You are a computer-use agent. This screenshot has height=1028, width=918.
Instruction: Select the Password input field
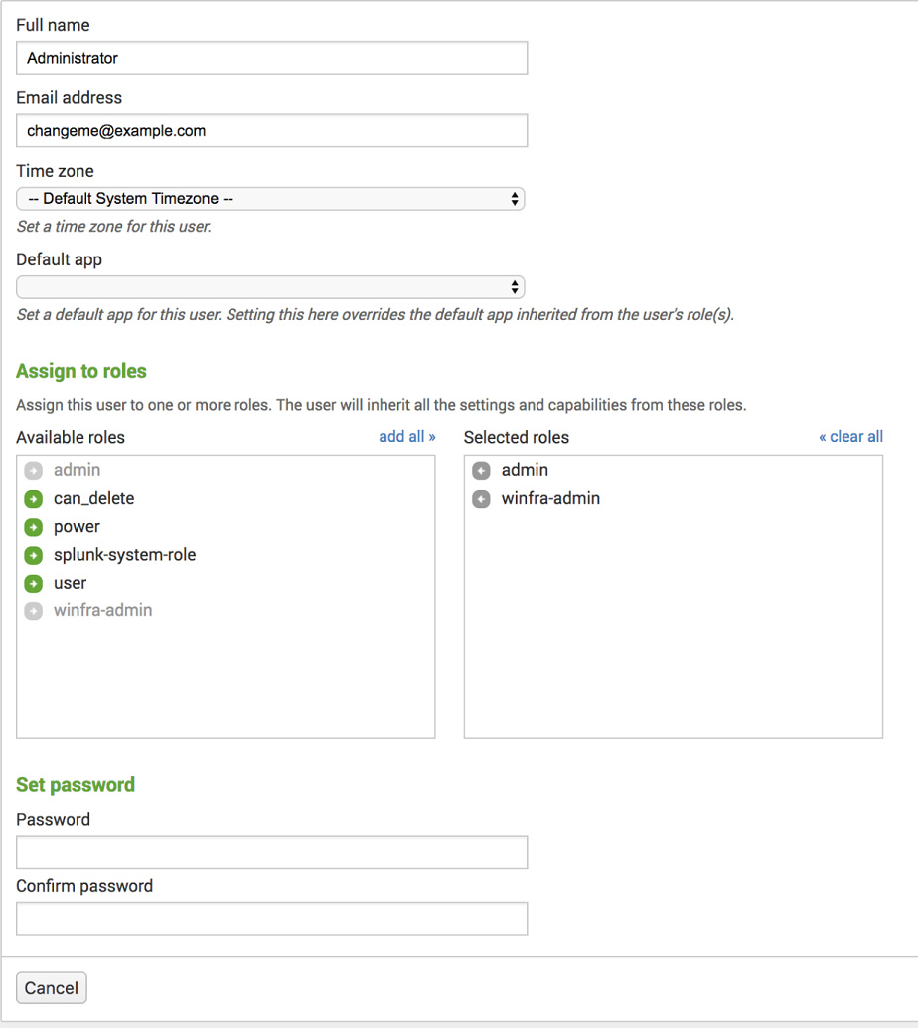[x=272, y=853]
